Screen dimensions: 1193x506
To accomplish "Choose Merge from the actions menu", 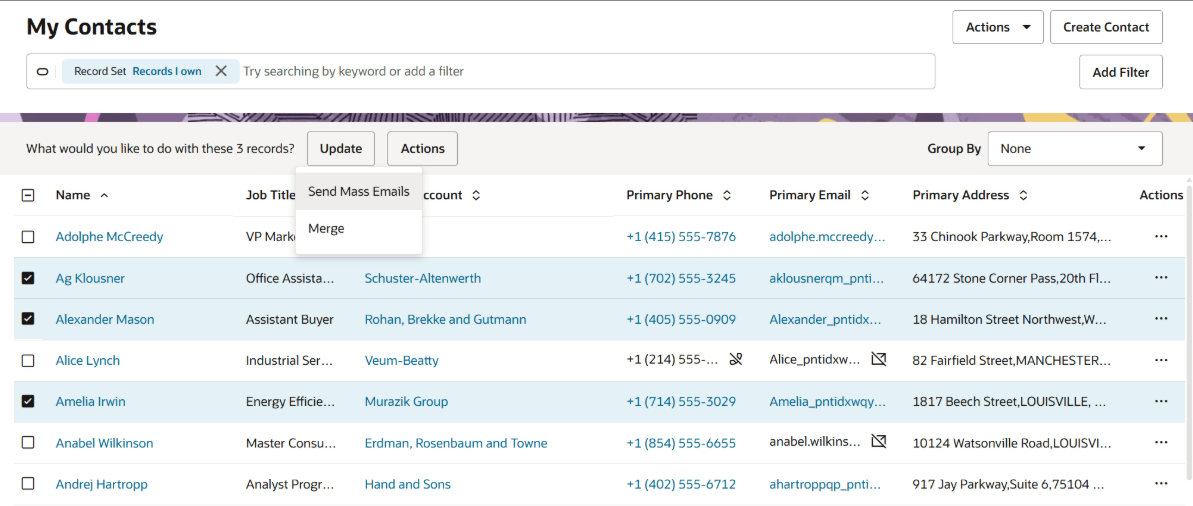I will pyautogui.click(x=358, y=228).
